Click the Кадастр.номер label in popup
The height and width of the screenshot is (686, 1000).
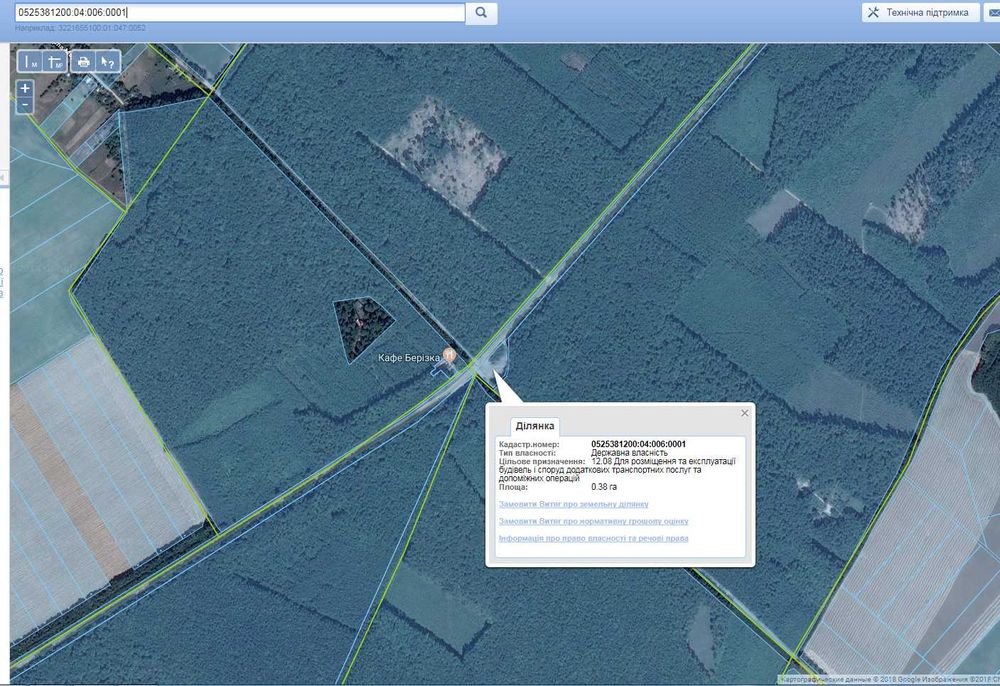tap(529, 444)
